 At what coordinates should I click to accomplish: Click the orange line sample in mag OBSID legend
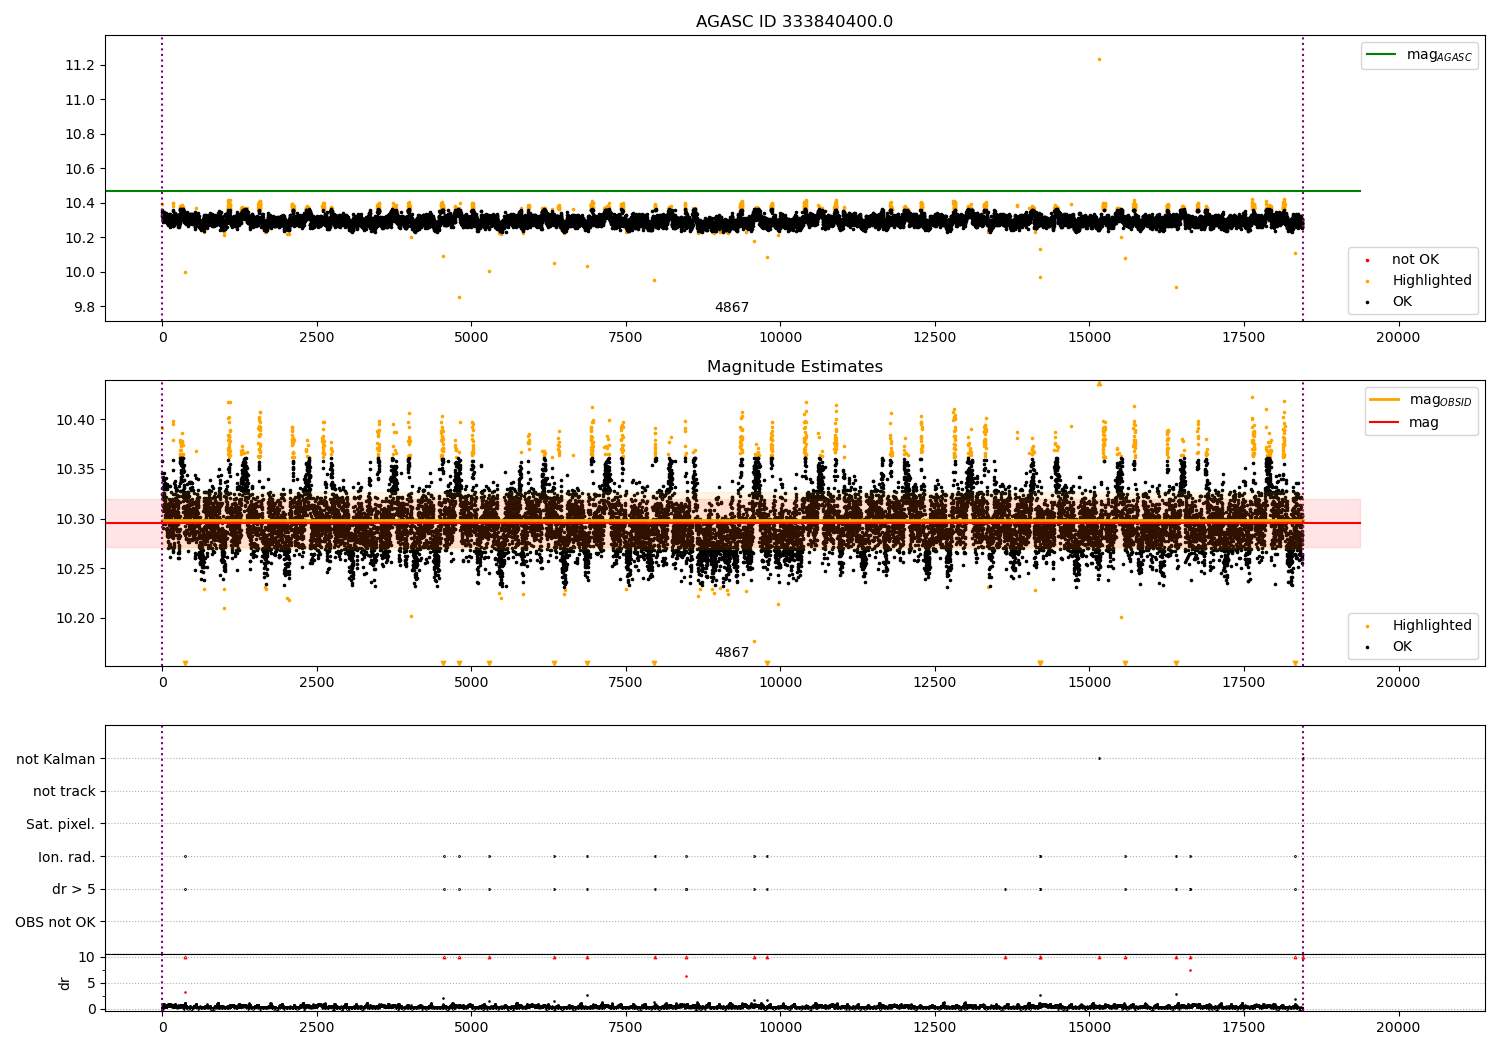tap(1384, 400)
